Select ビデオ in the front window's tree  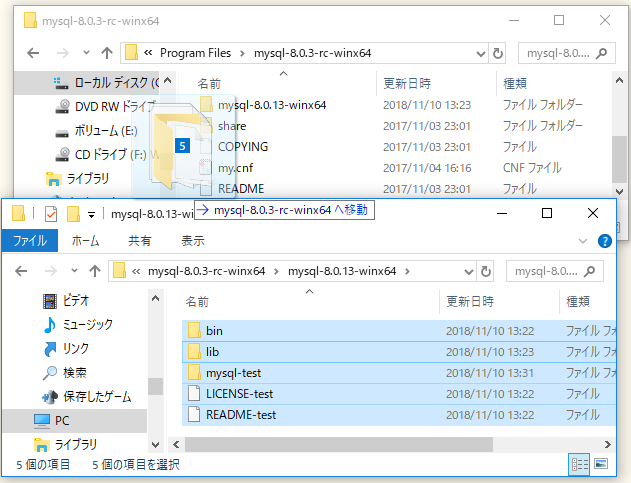coord(66,301)
